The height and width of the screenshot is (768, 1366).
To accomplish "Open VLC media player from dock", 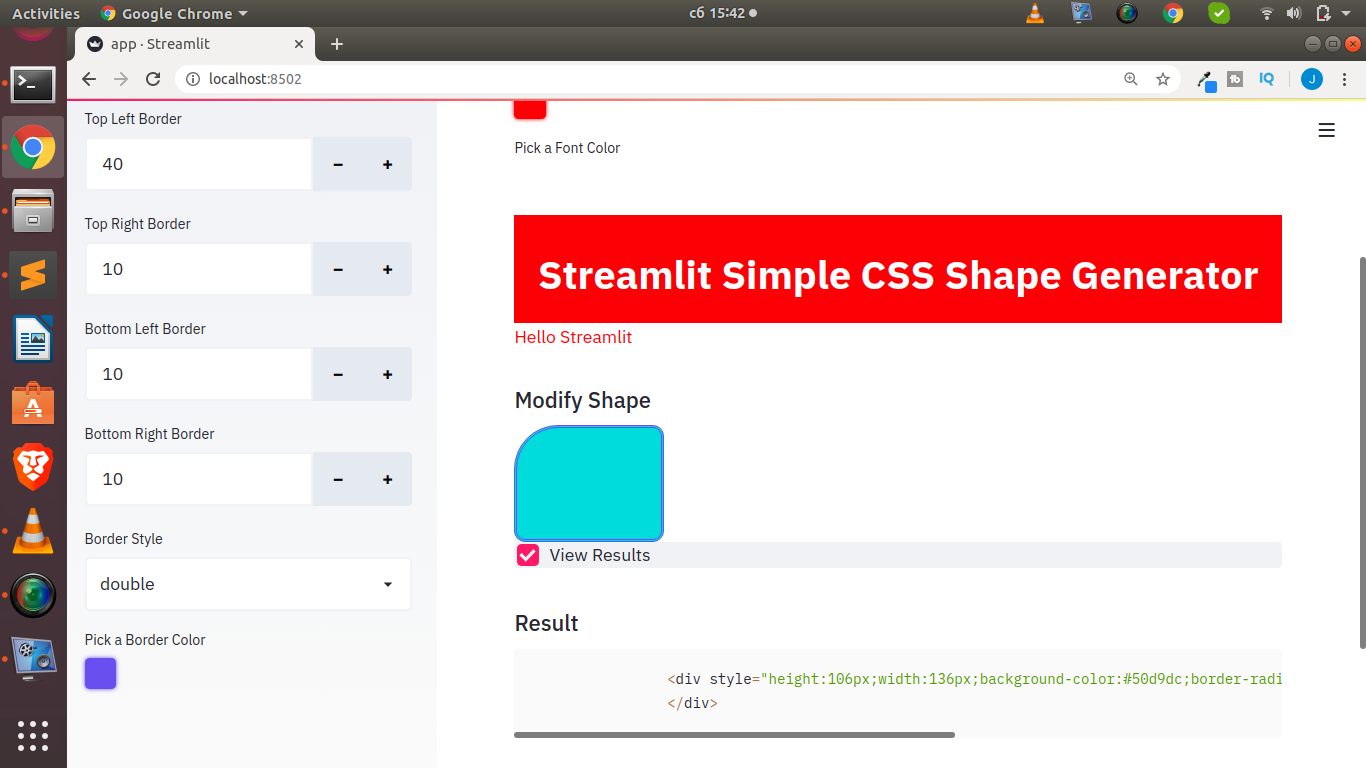I will [33, 530].
